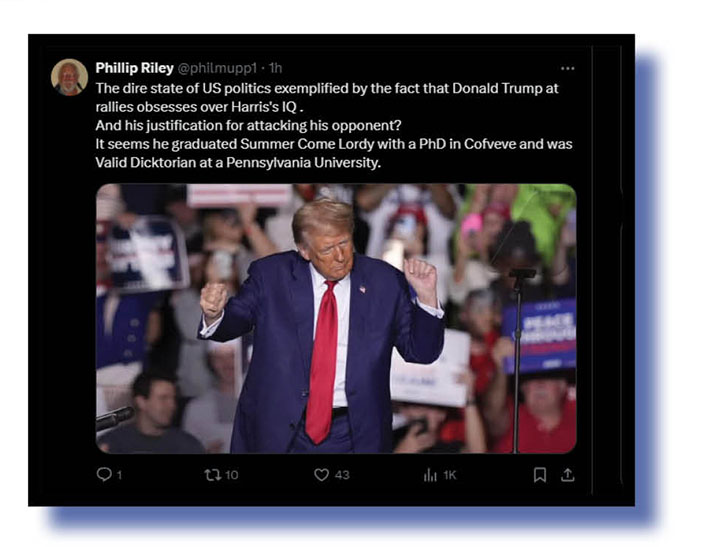Click the reply count of 1
This screenshot has height=547, width=709.
click(119, 475)
